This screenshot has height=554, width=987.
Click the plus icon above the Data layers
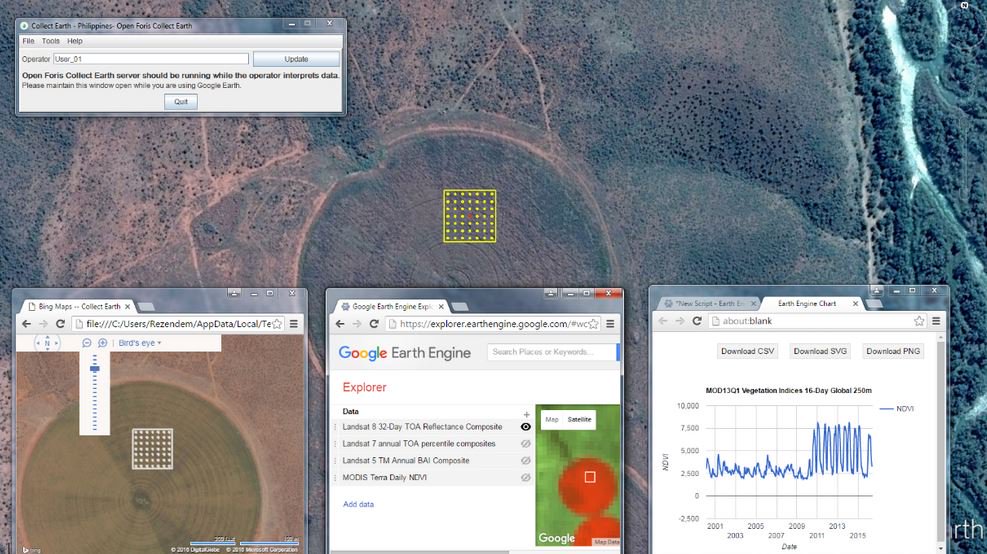tap(526, 414)
